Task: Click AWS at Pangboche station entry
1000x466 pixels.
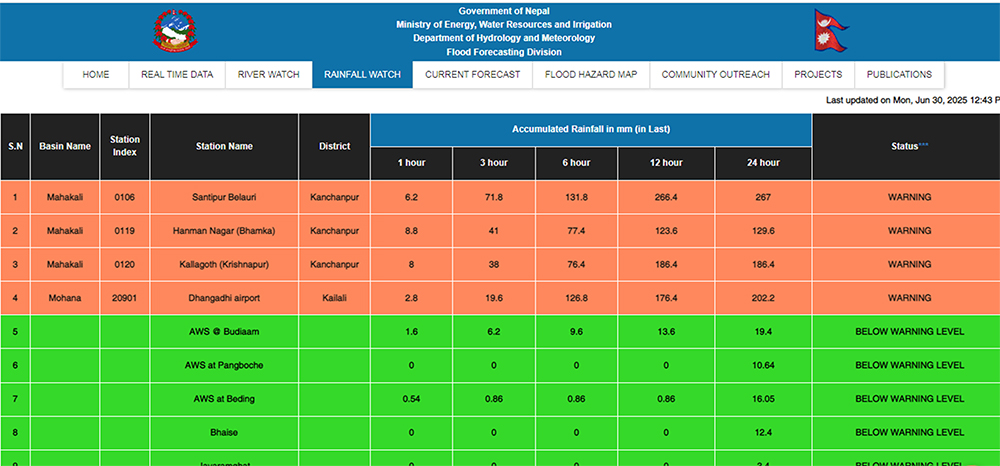Action: (x=224, y=366)
